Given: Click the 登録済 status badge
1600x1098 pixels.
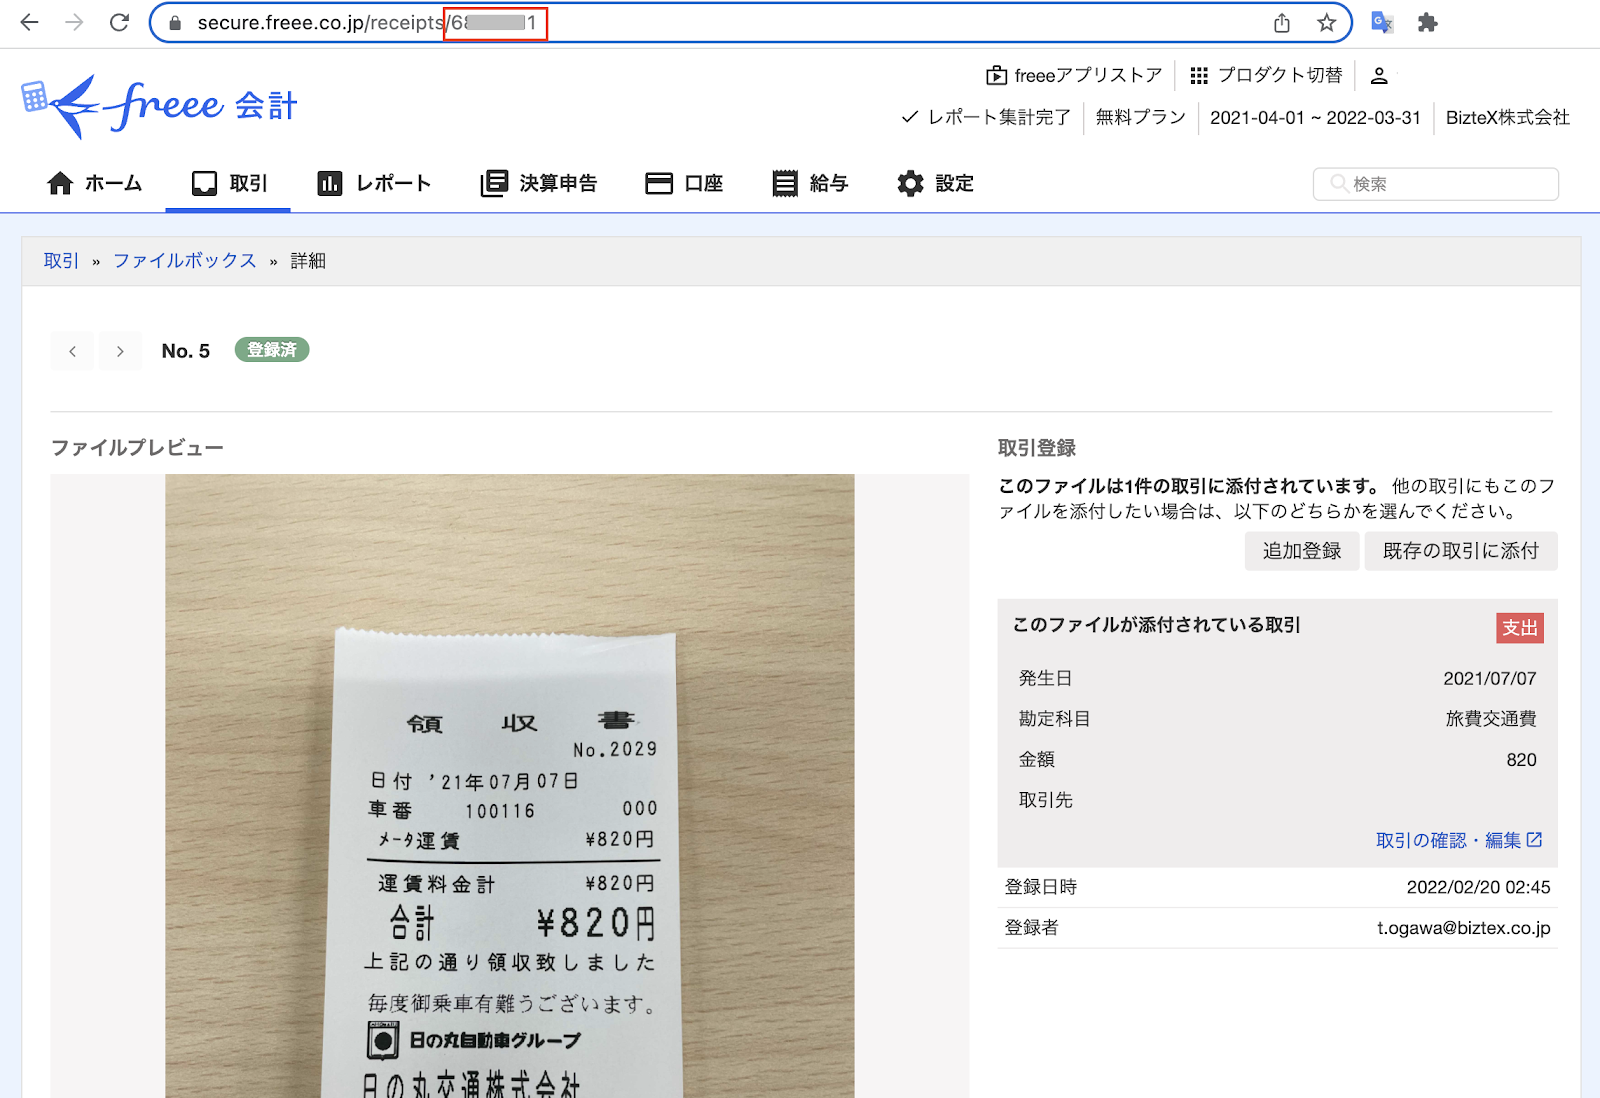Looking at the screenshot, I should click(x=272, y=350).
